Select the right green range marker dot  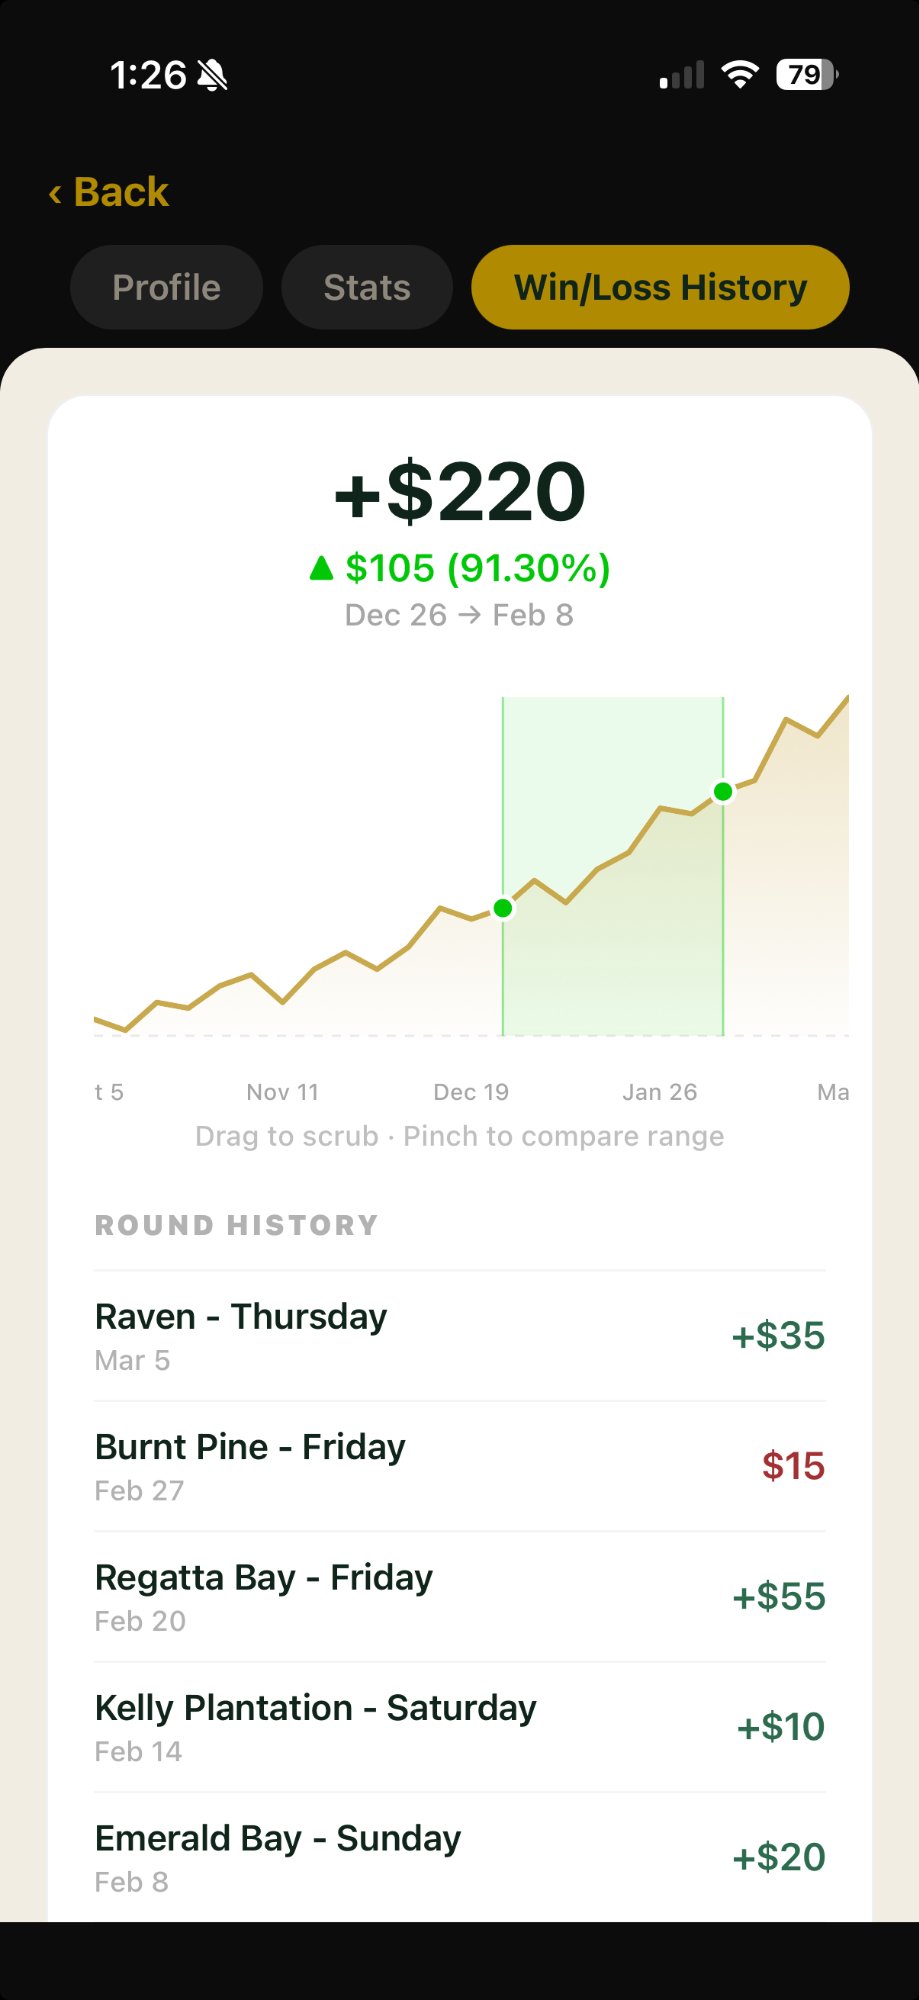click(723, 792)
